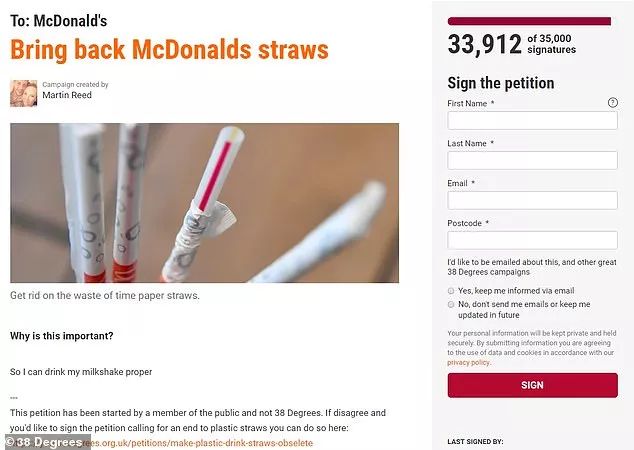
Task: Click the help question mark icon
Action: pyautogui.click(x=613, y=103)
